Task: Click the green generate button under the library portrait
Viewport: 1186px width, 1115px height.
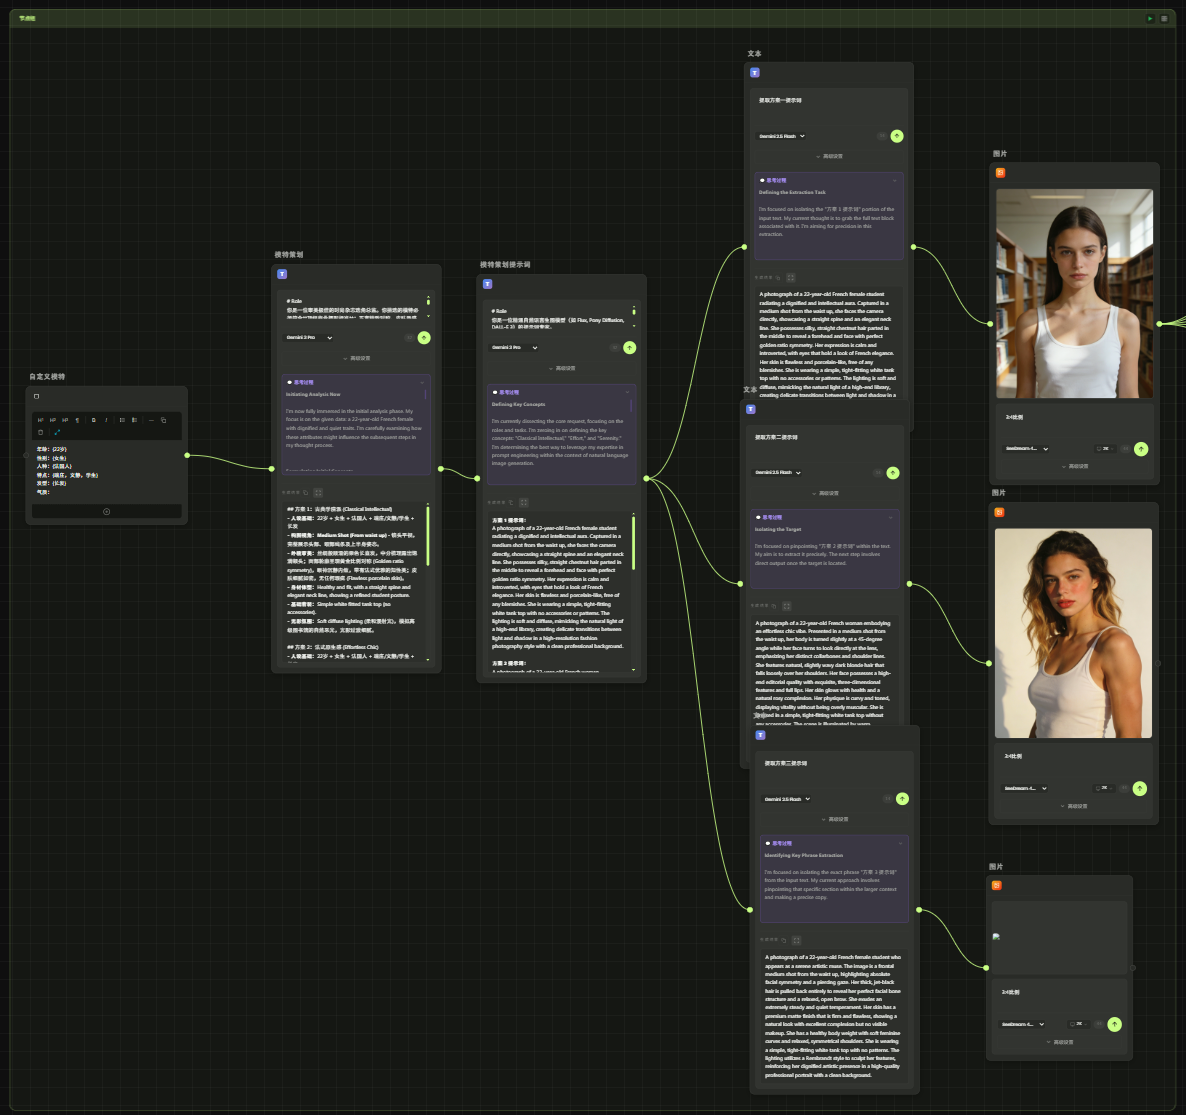Action: pyautogui.click(x=1141, y=449)
